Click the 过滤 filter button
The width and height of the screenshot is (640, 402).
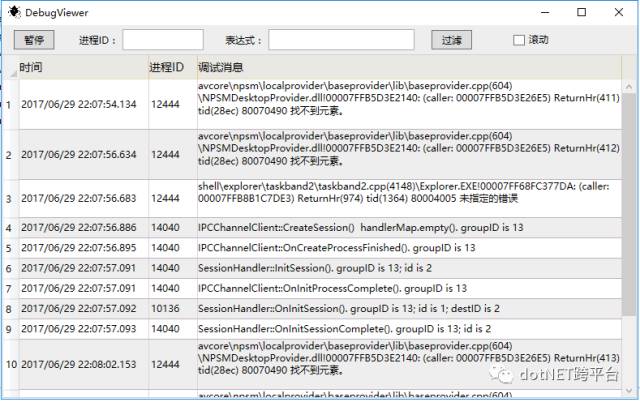pyautogui.click(x=451, y=40)
